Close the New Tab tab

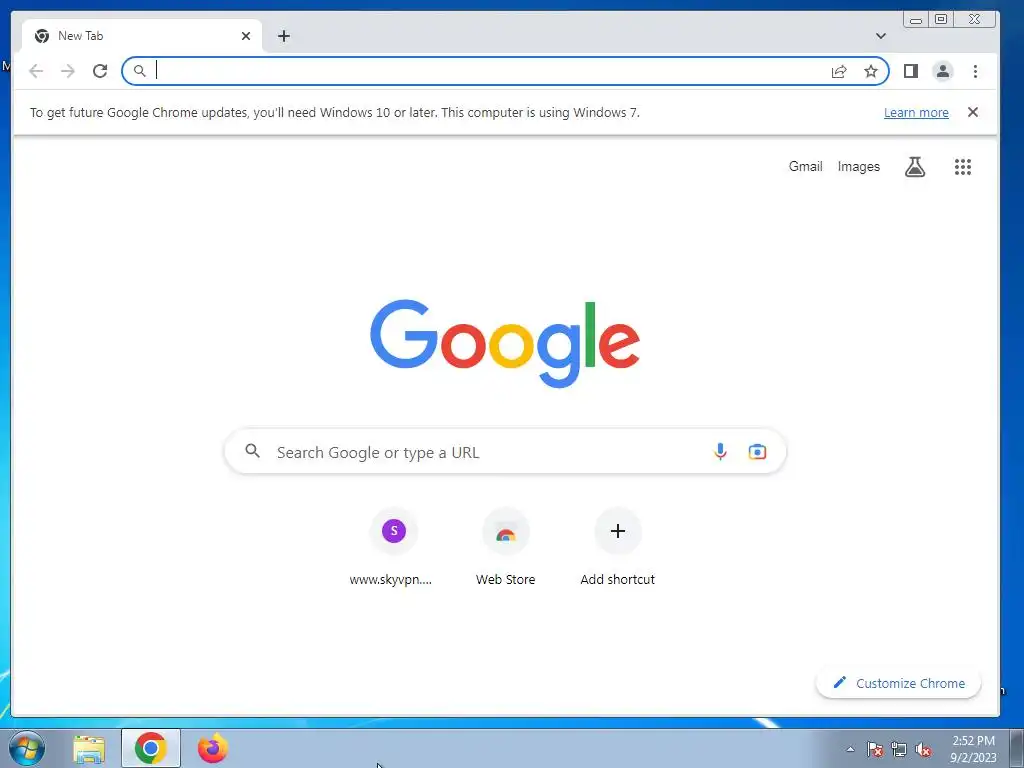(x=246, y=36)
